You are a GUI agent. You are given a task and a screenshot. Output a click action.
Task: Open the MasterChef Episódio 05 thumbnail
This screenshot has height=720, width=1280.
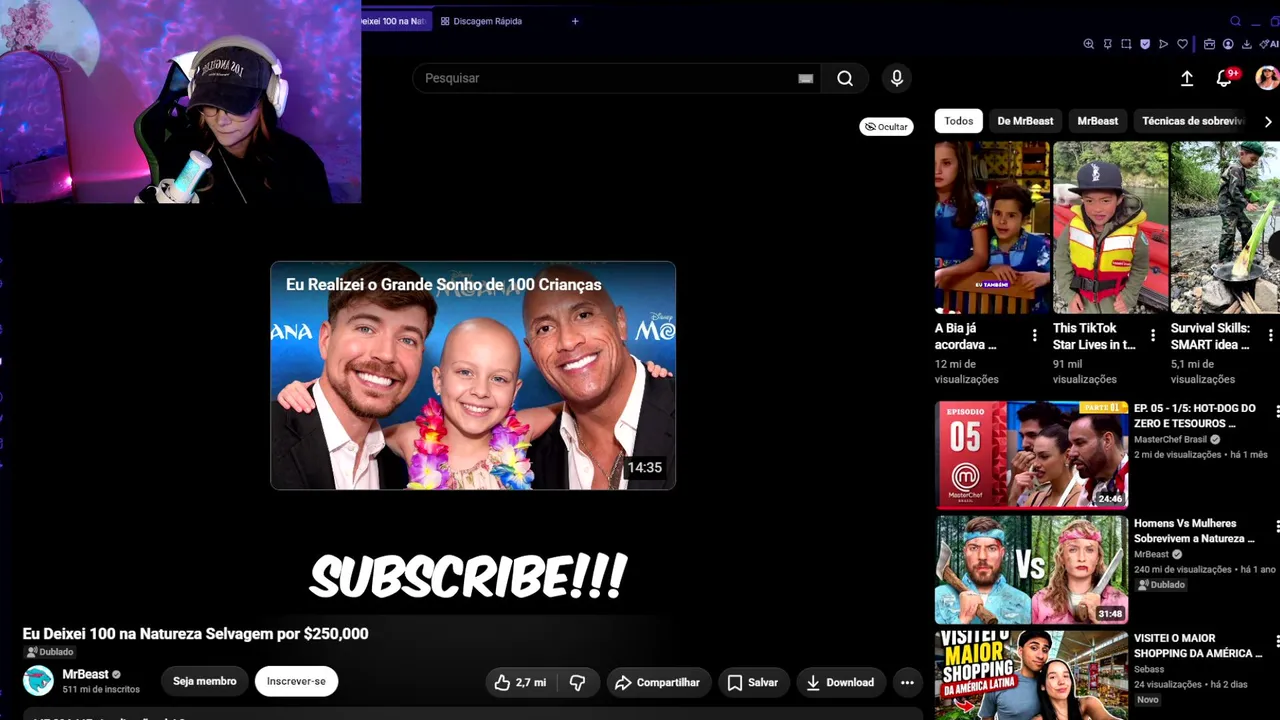(1031, 454)
